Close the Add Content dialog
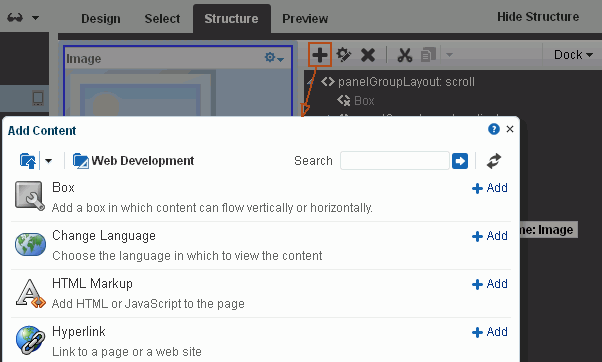The height and width of the screenshot is (362, 602). pyautogui.click(x=510, y=129)
